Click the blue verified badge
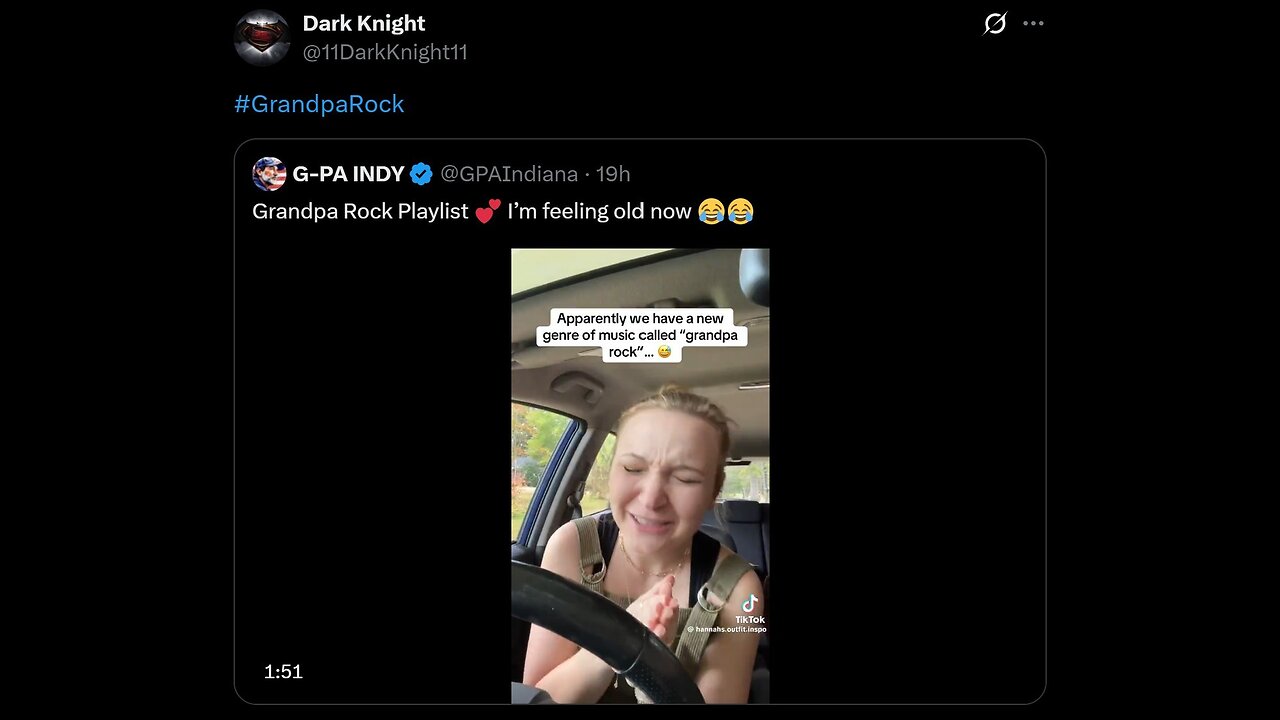This screenshot has width=1280, height=720. [x=422, y=174]
